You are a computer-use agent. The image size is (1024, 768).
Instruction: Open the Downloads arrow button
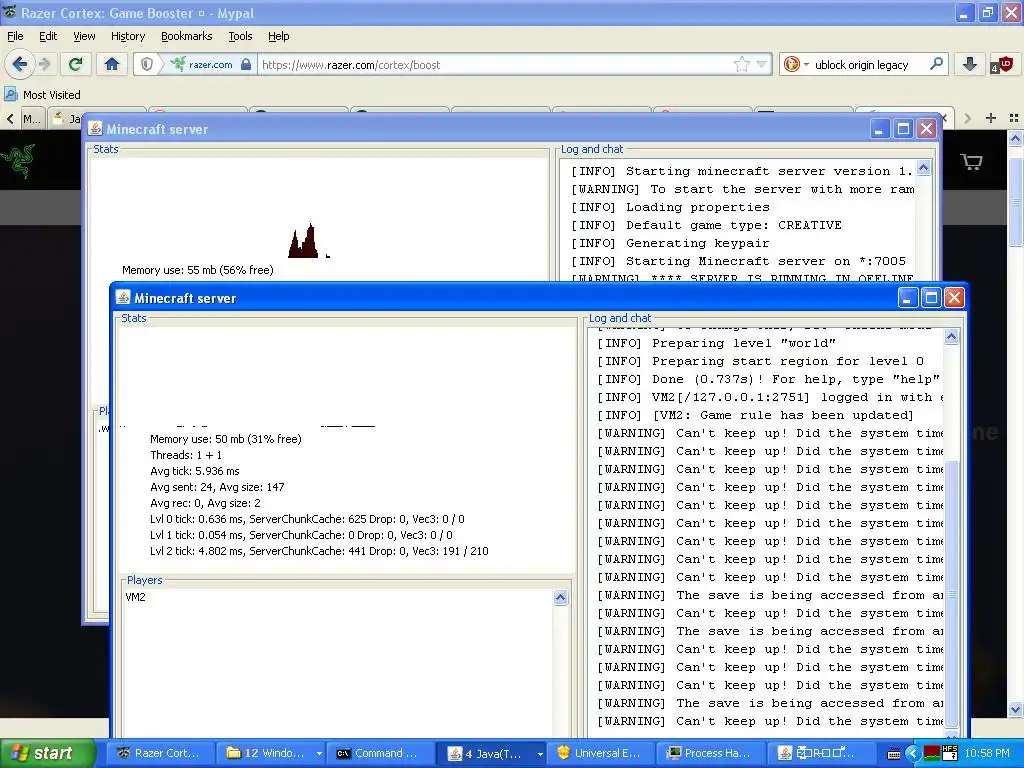point(970,64)
